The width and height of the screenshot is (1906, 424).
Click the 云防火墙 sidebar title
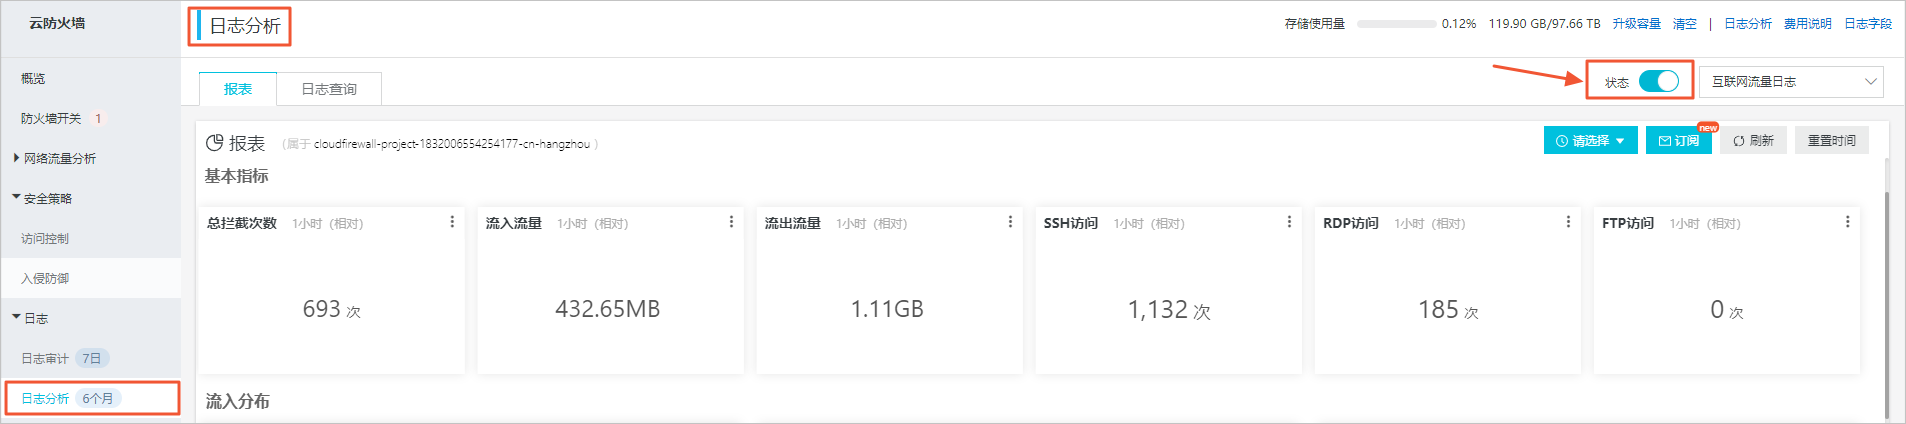[x=57, y=23]
